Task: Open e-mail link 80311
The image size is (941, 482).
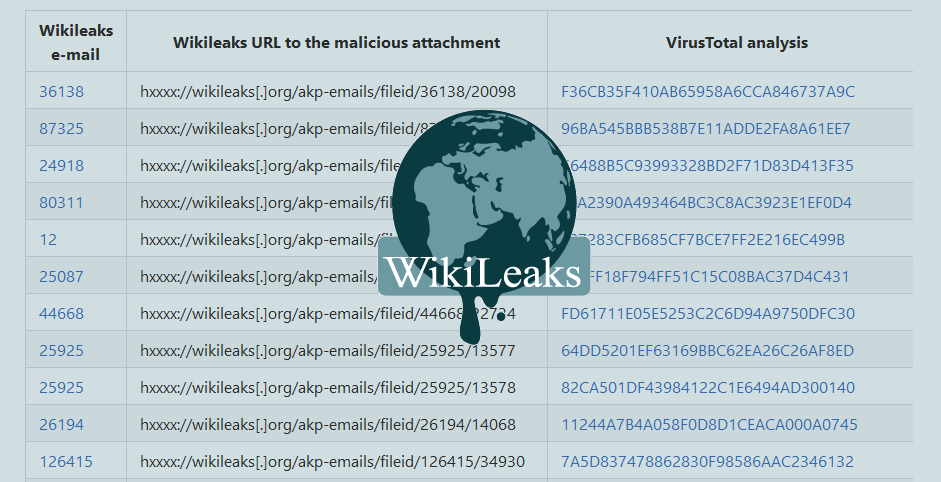Action: point(61,203)
